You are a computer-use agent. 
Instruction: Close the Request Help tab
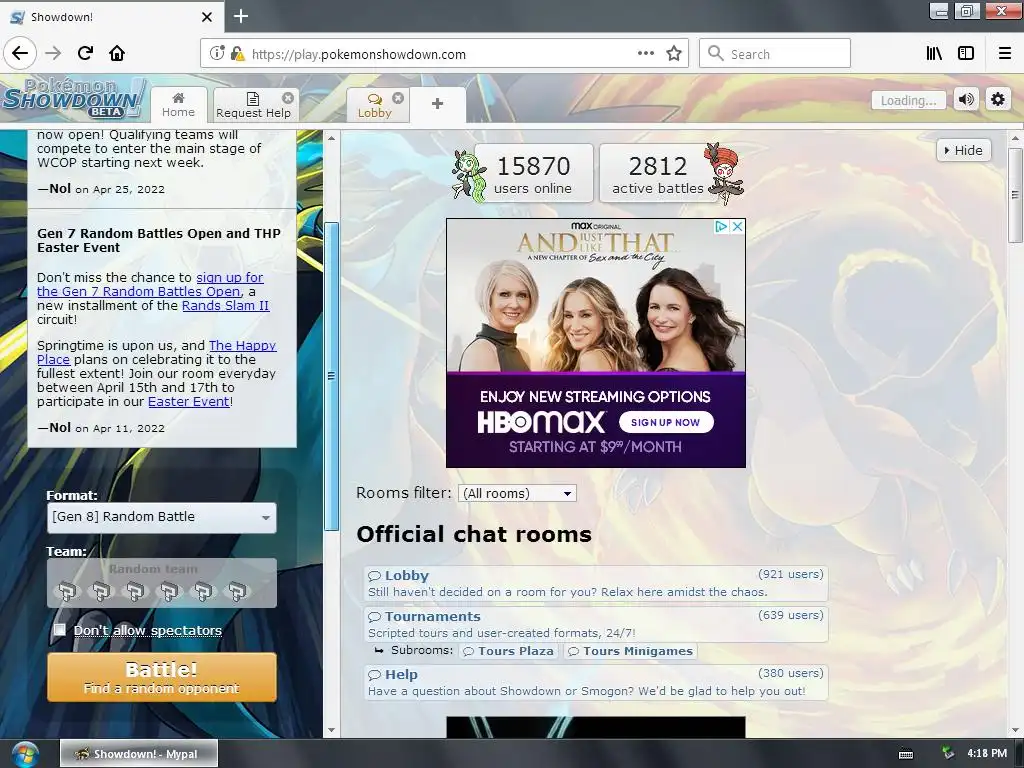click(287, 97)
